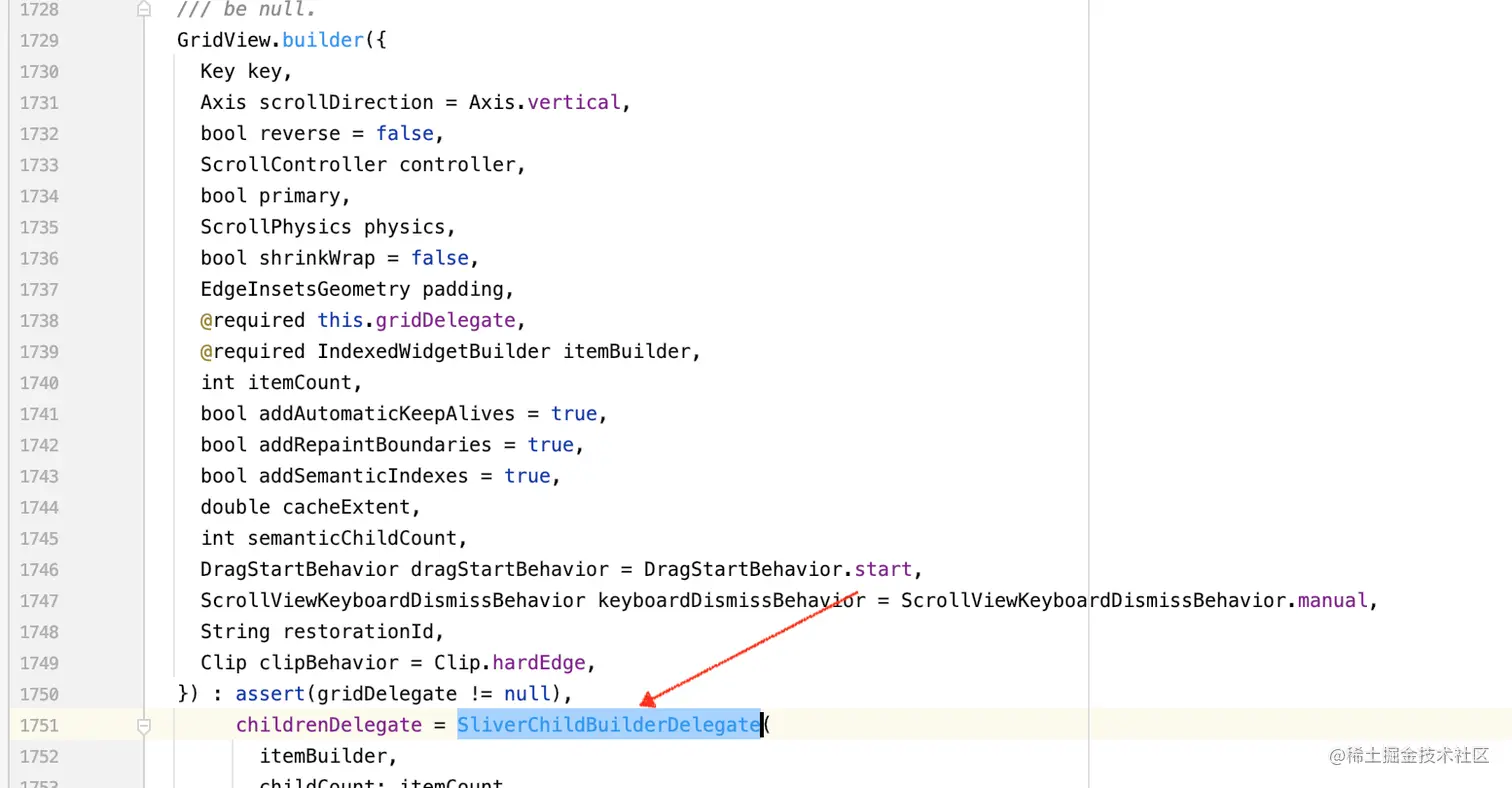Click the ScrollController type name
Viewport: 1512px width, 788px height.
pyautogui.click(x=293, y=164)
